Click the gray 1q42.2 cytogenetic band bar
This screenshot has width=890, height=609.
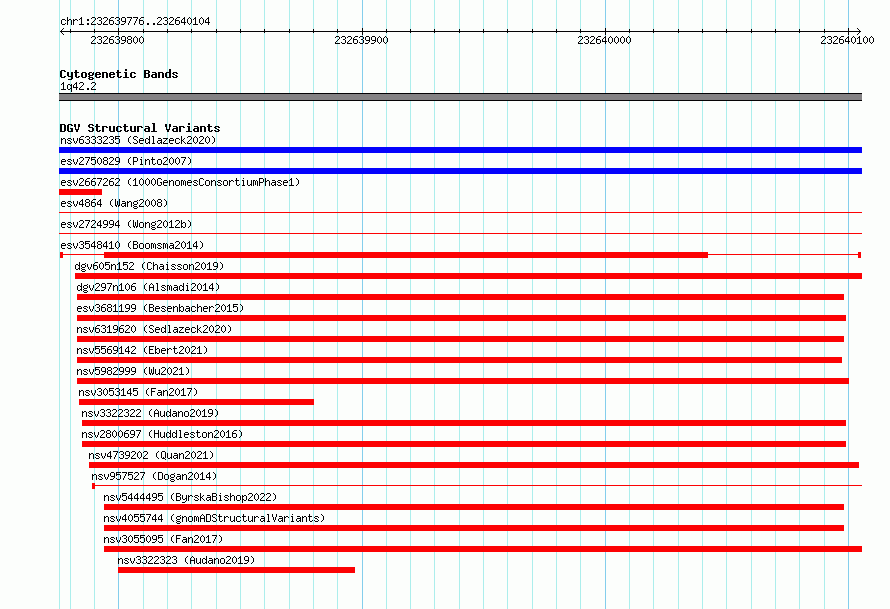(460, 97)
